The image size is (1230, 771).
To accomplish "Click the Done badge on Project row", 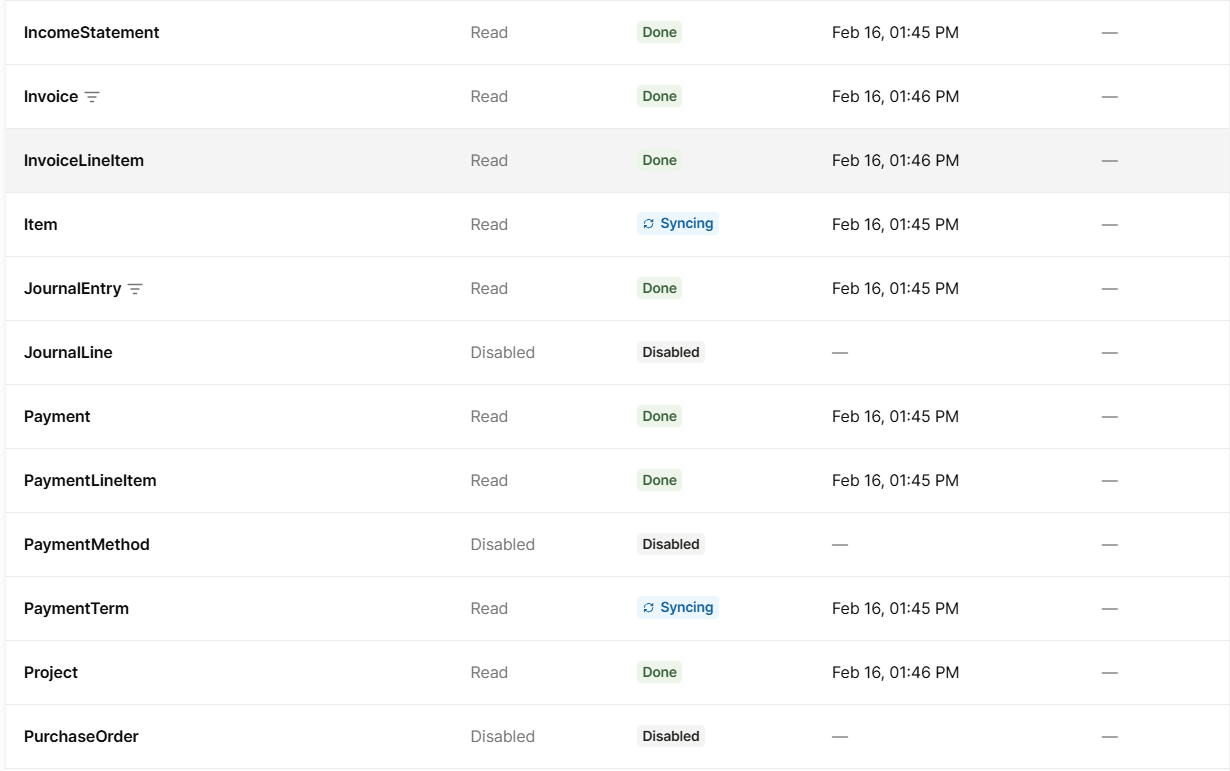I will click(x=659, y=672).
